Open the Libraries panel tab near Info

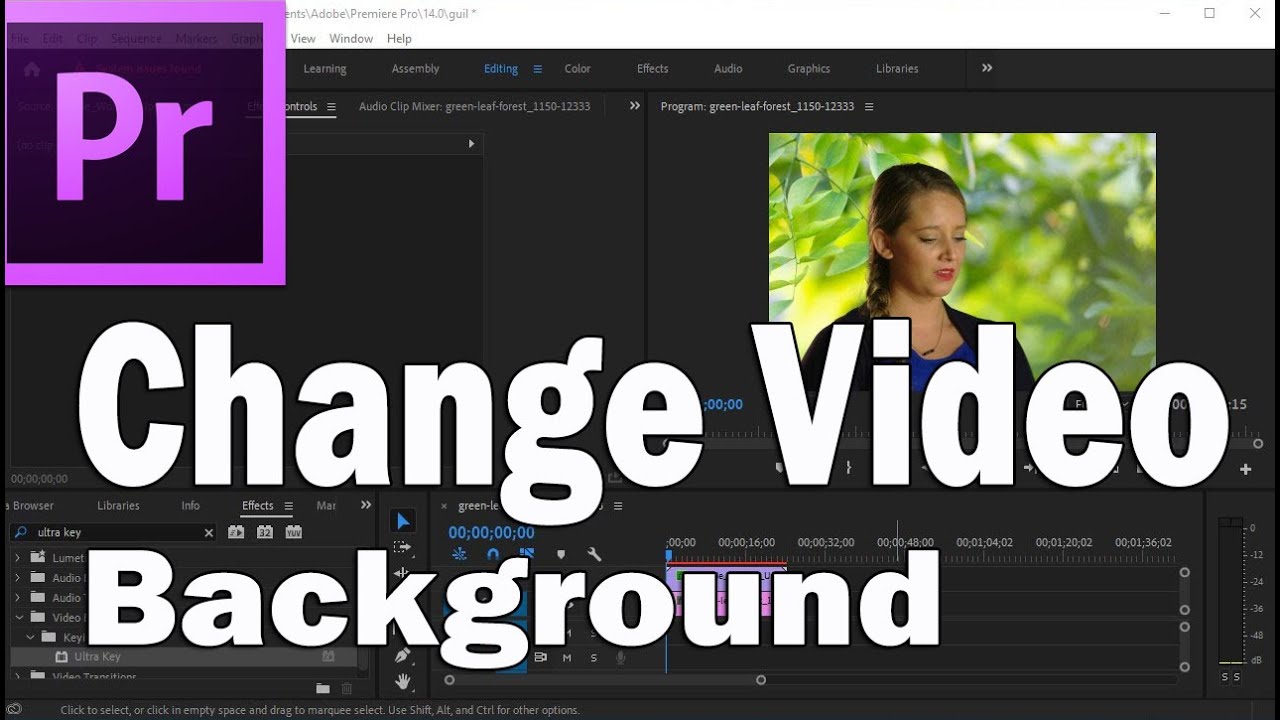click(x=118, y=506)
